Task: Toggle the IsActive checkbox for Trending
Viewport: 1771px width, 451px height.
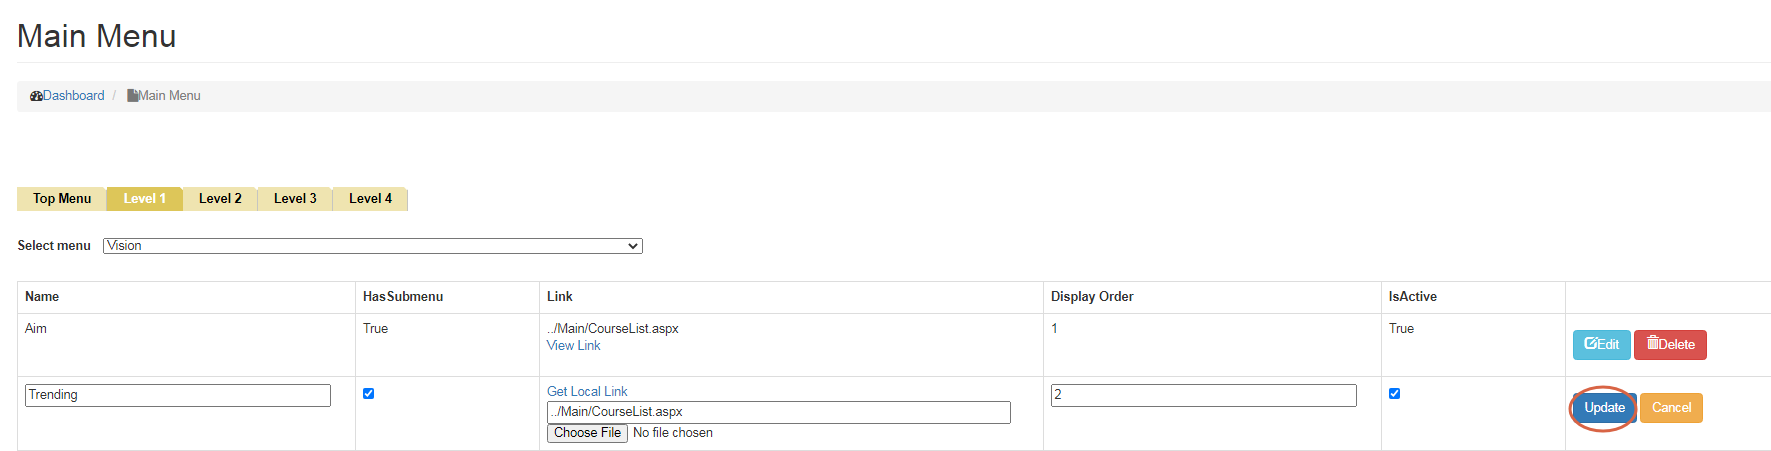Action: pyautogui.click(x=1394, y=394)
